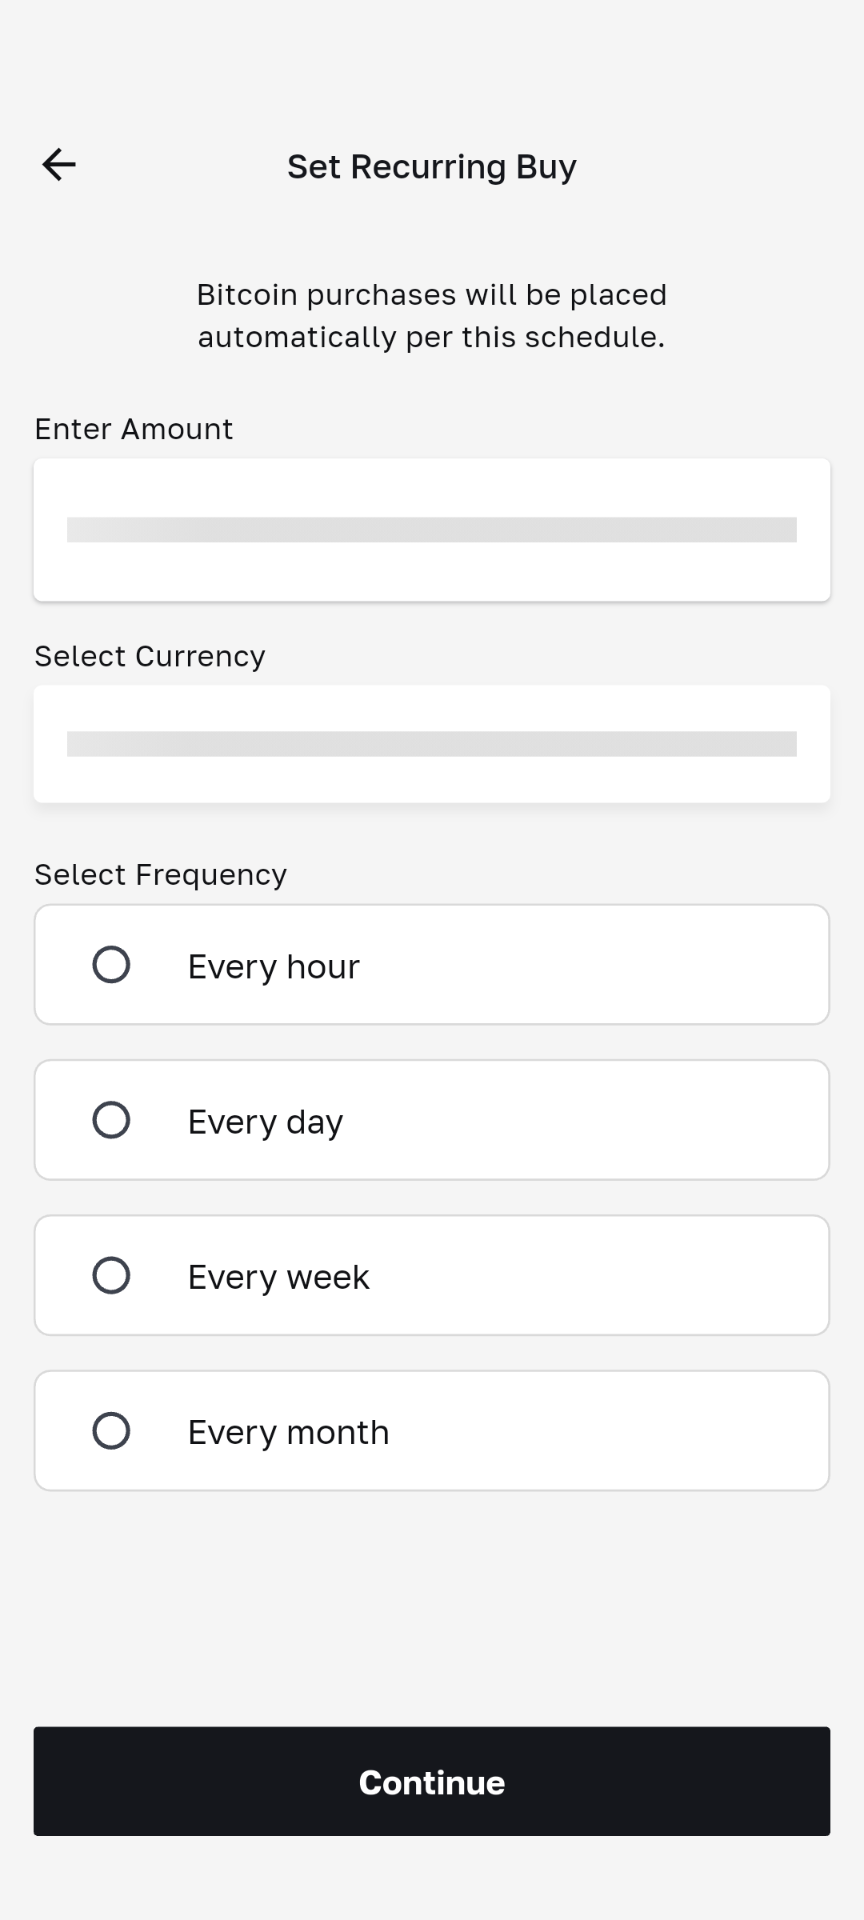
Task: Choose the Every day radio circle
Action: click(111, 1120)
